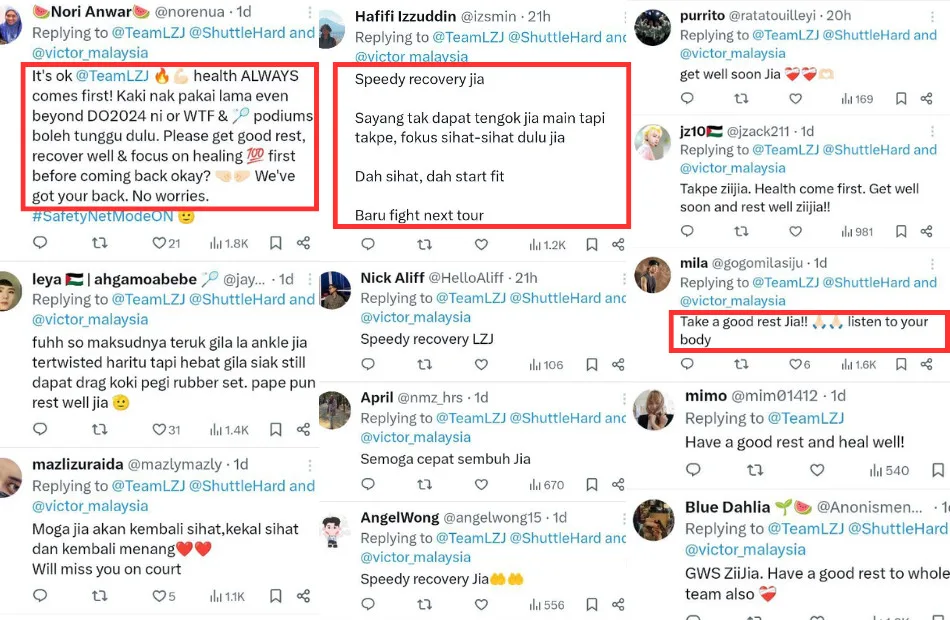This screenshot has height=620, width=950.
Task: Open @victor_malaysia link in Blue Dahlia's reply
Action: coord(745,550)
